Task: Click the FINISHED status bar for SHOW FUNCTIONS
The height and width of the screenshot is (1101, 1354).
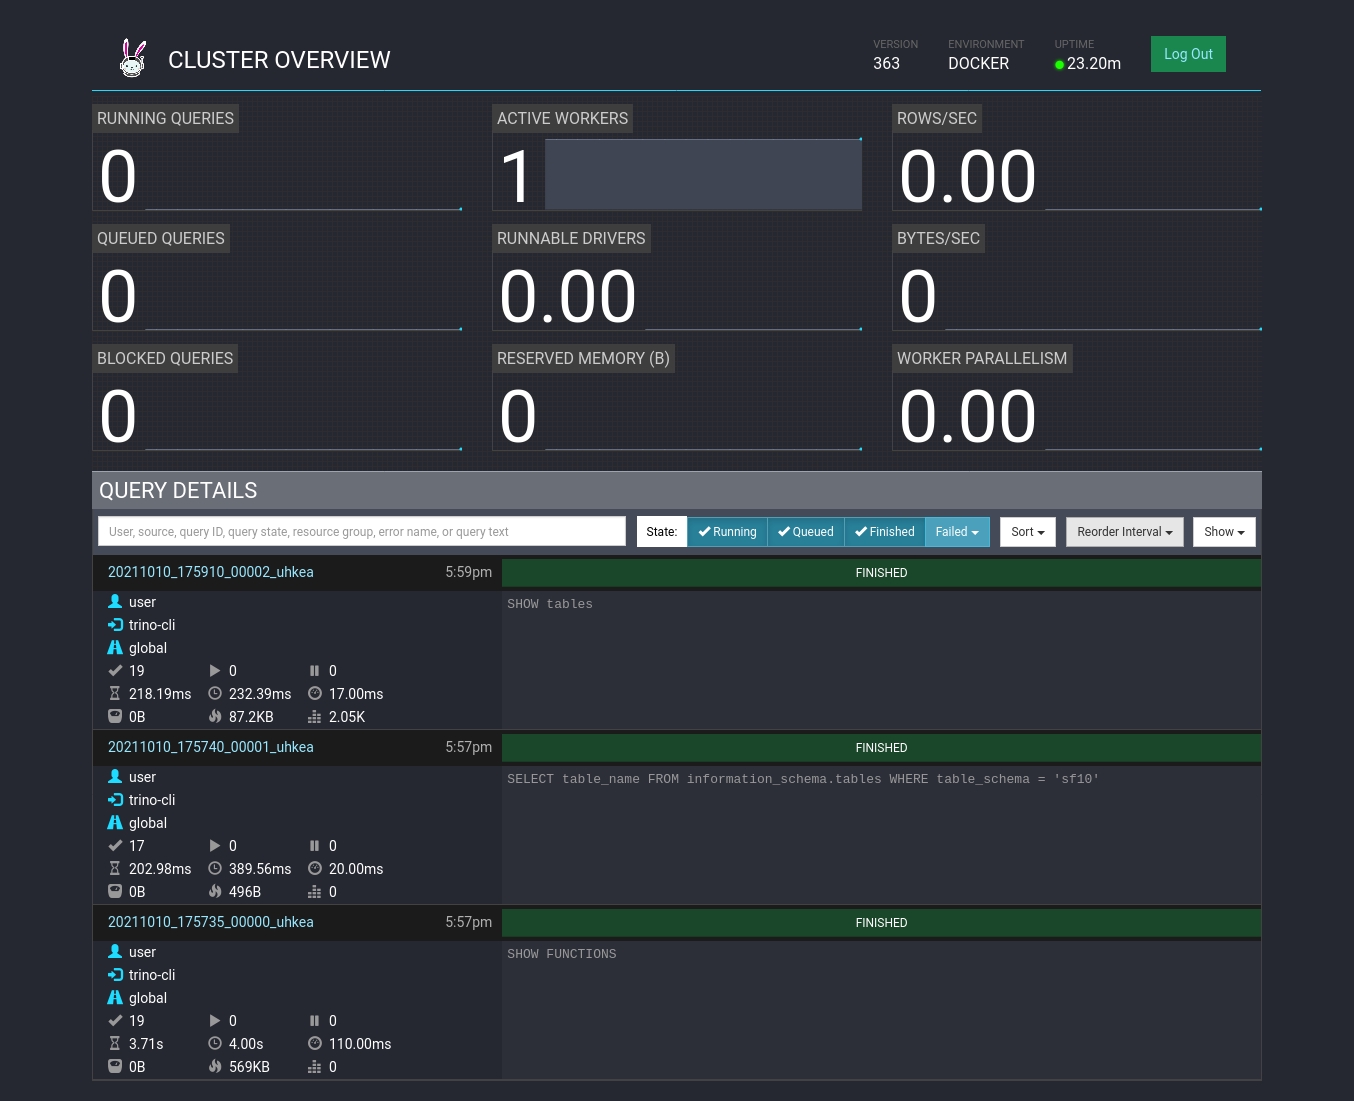Action: point(881,923)
